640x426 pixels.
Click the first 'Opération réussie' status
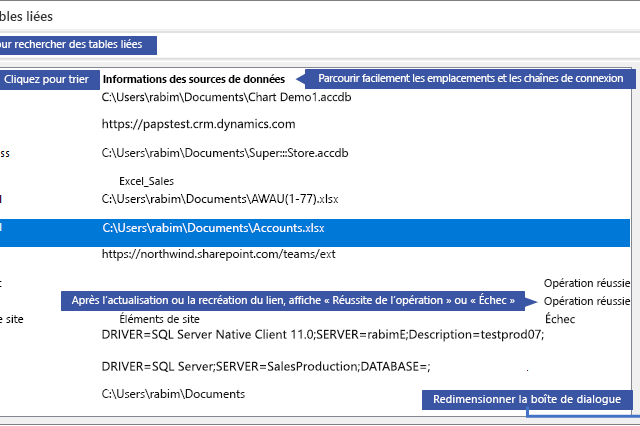tap(587, 283)
